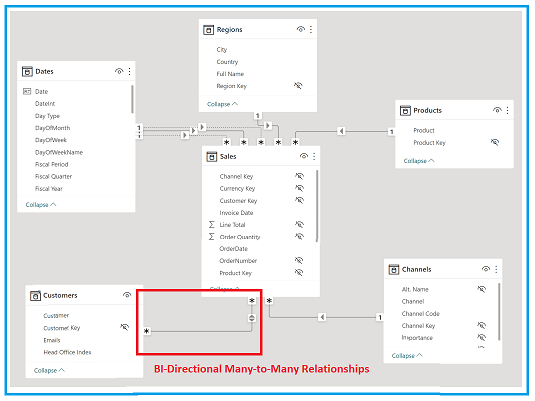The height and width of the screenshot is (401, 535).
Task: Unhide Channel Key in Sales table
Action: click(x=299, y=176)
